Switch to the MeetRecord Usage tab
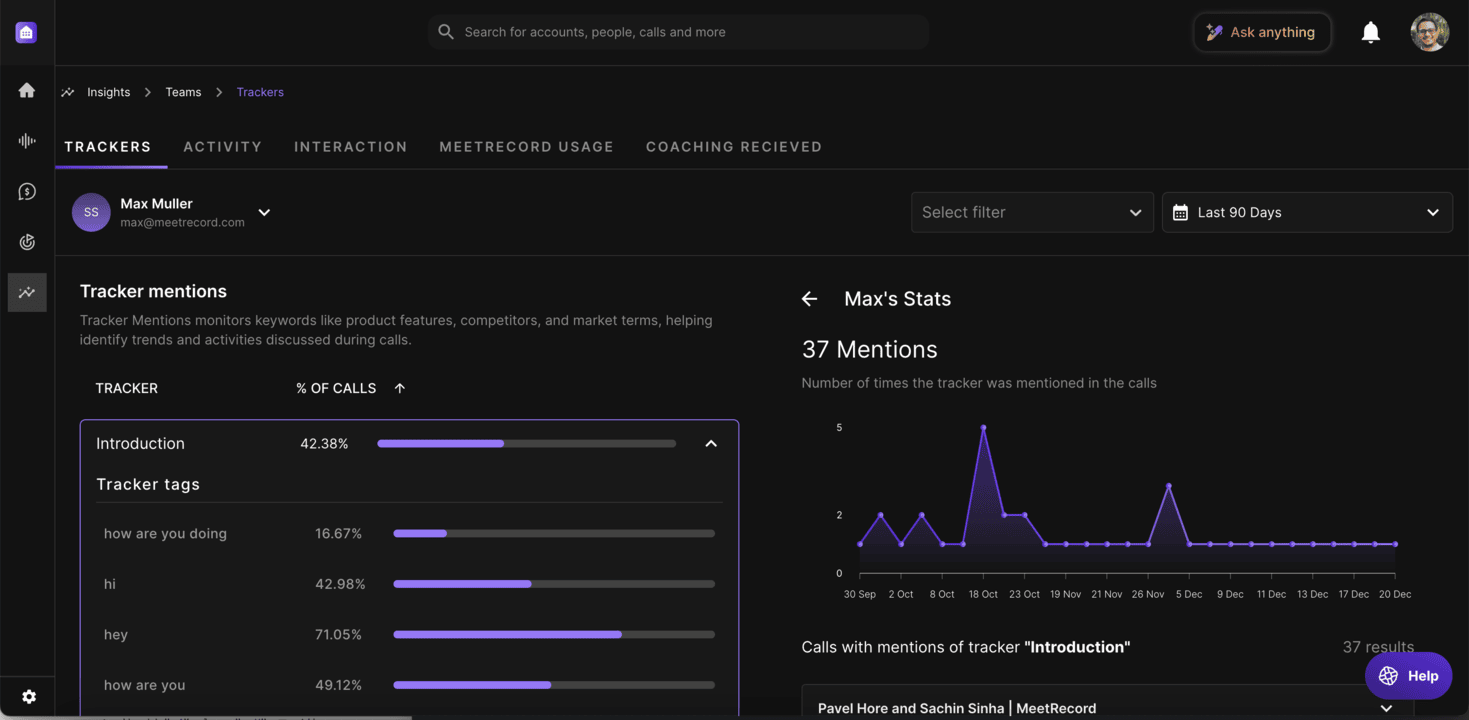The width and height of the screenshot is (1469, 720). [x=526, y=147]
